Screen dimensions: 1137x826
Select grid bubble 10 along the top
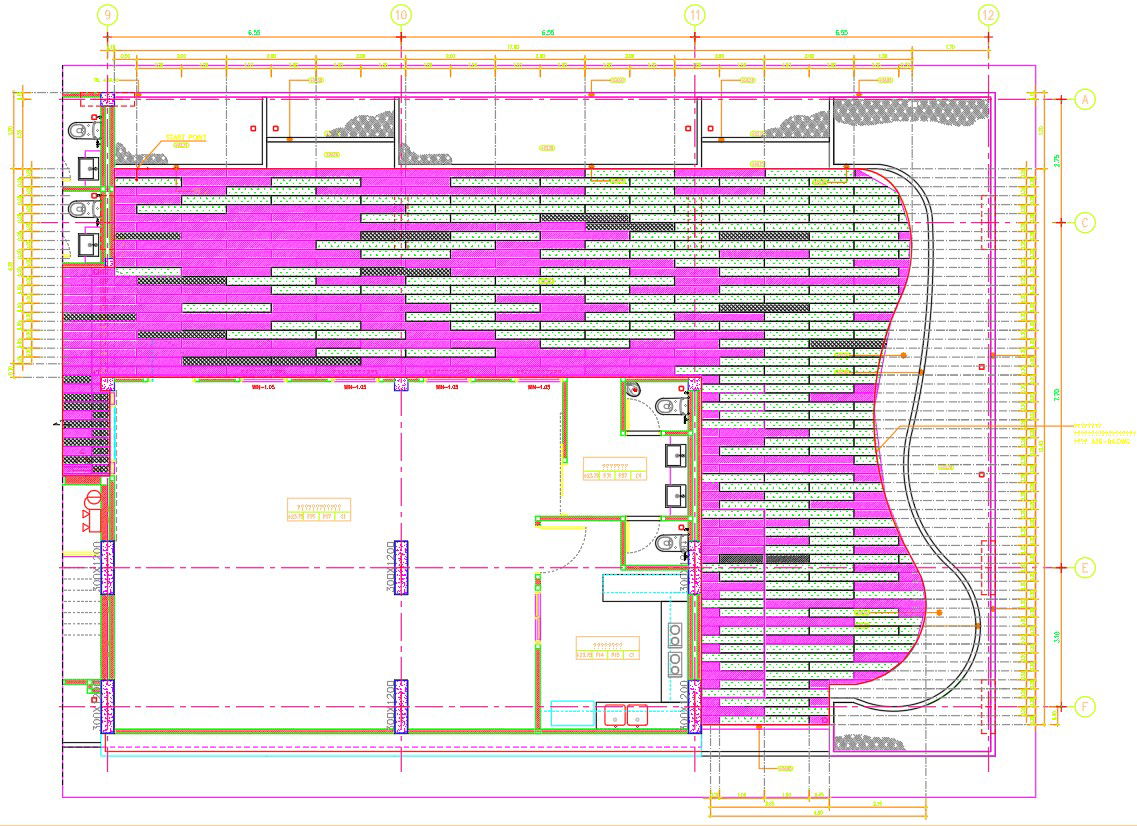click(x=401, y=12)
